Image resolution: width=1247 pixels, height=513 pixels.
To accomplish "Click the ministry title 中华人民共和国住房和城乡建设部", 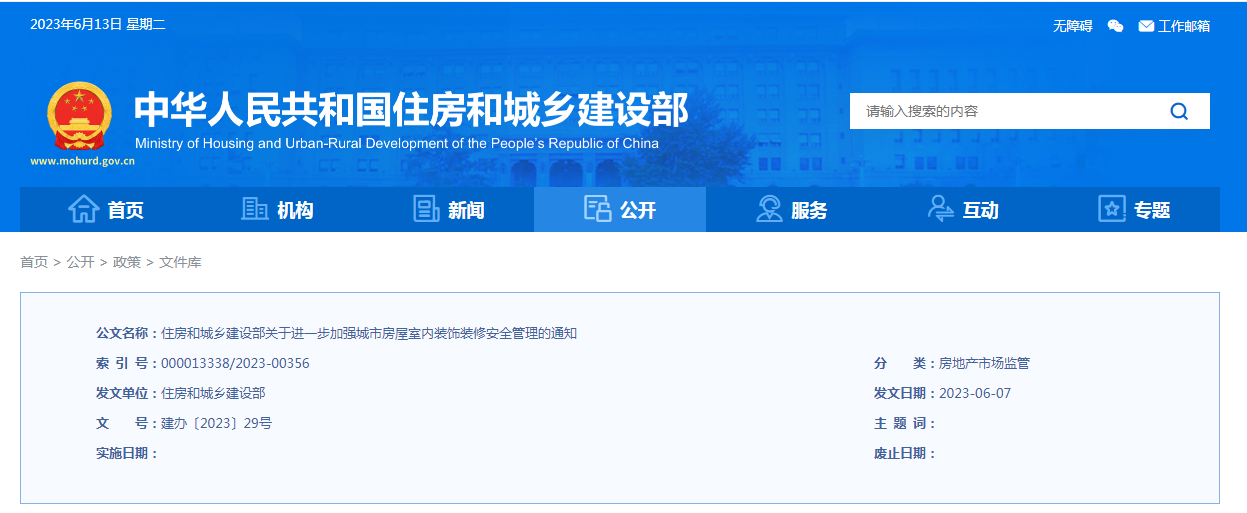I will click(412, 109).
